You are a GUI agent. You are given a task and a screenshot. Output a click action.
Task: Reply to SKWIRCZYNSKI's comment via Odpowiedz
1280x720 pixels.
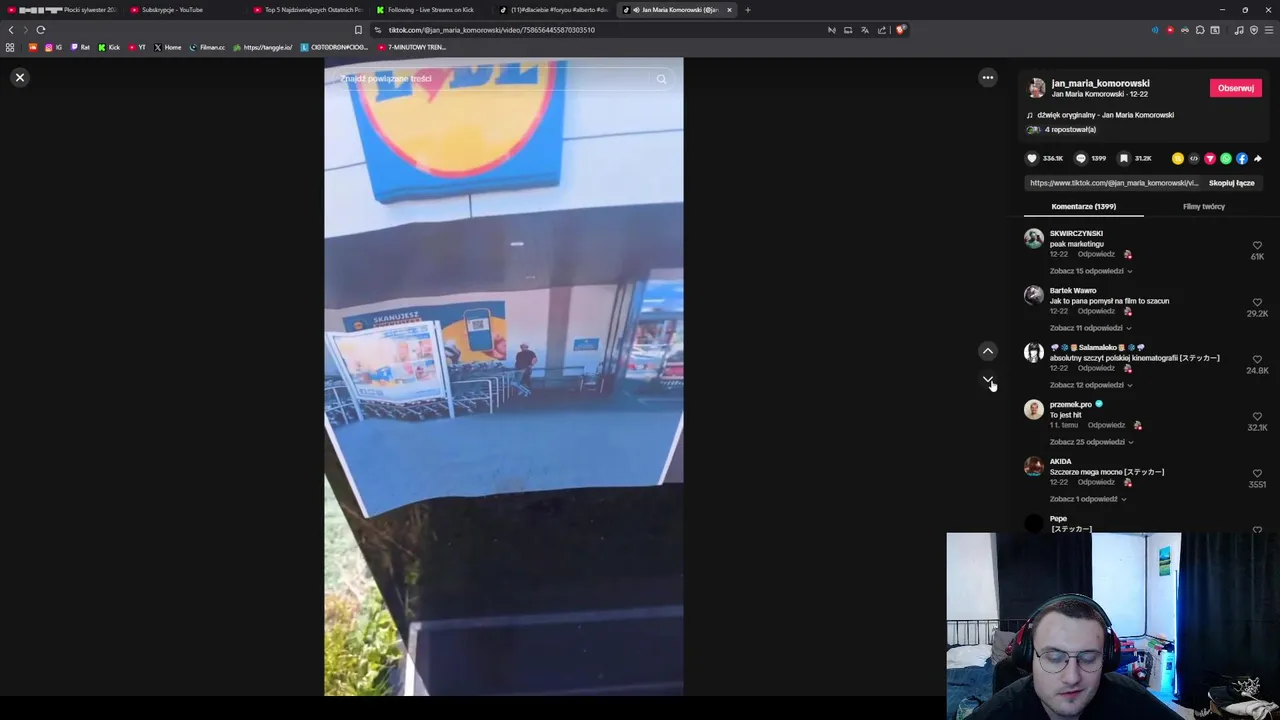click(1096, 254)
